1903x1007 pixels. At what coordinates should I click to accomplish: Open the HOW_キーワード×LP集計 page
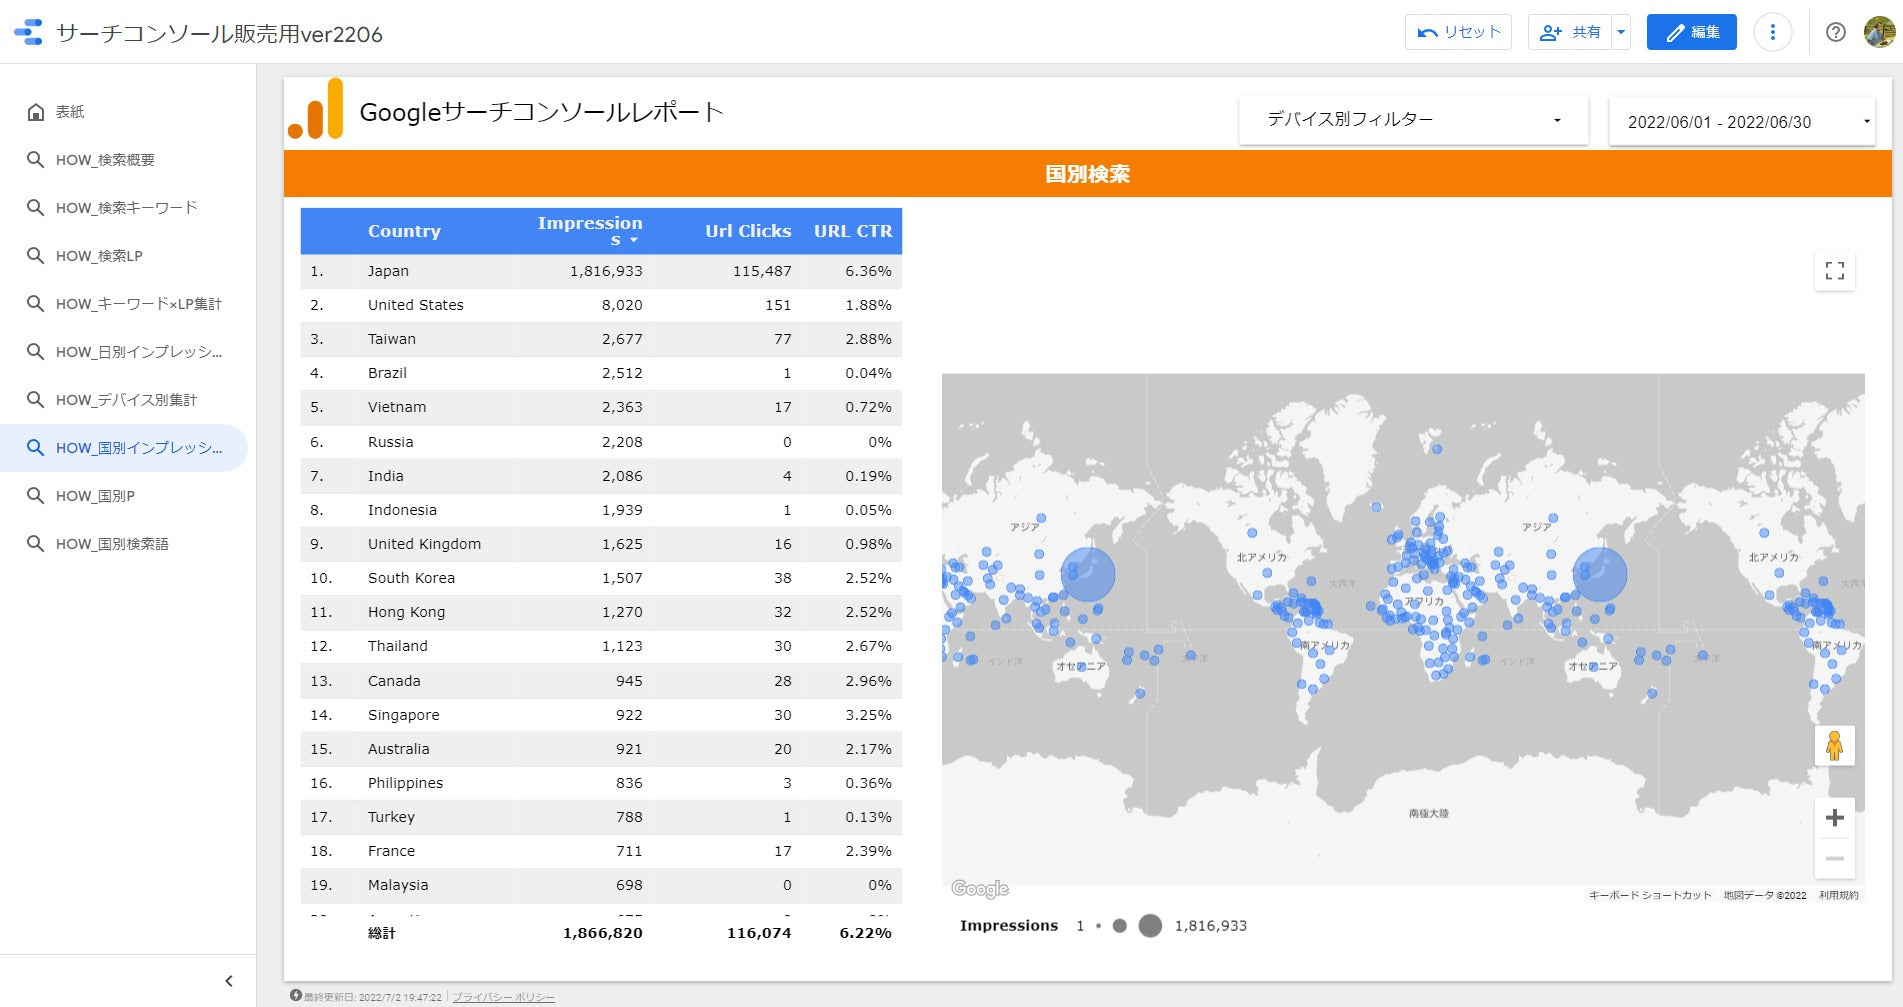tap(124, 304)
